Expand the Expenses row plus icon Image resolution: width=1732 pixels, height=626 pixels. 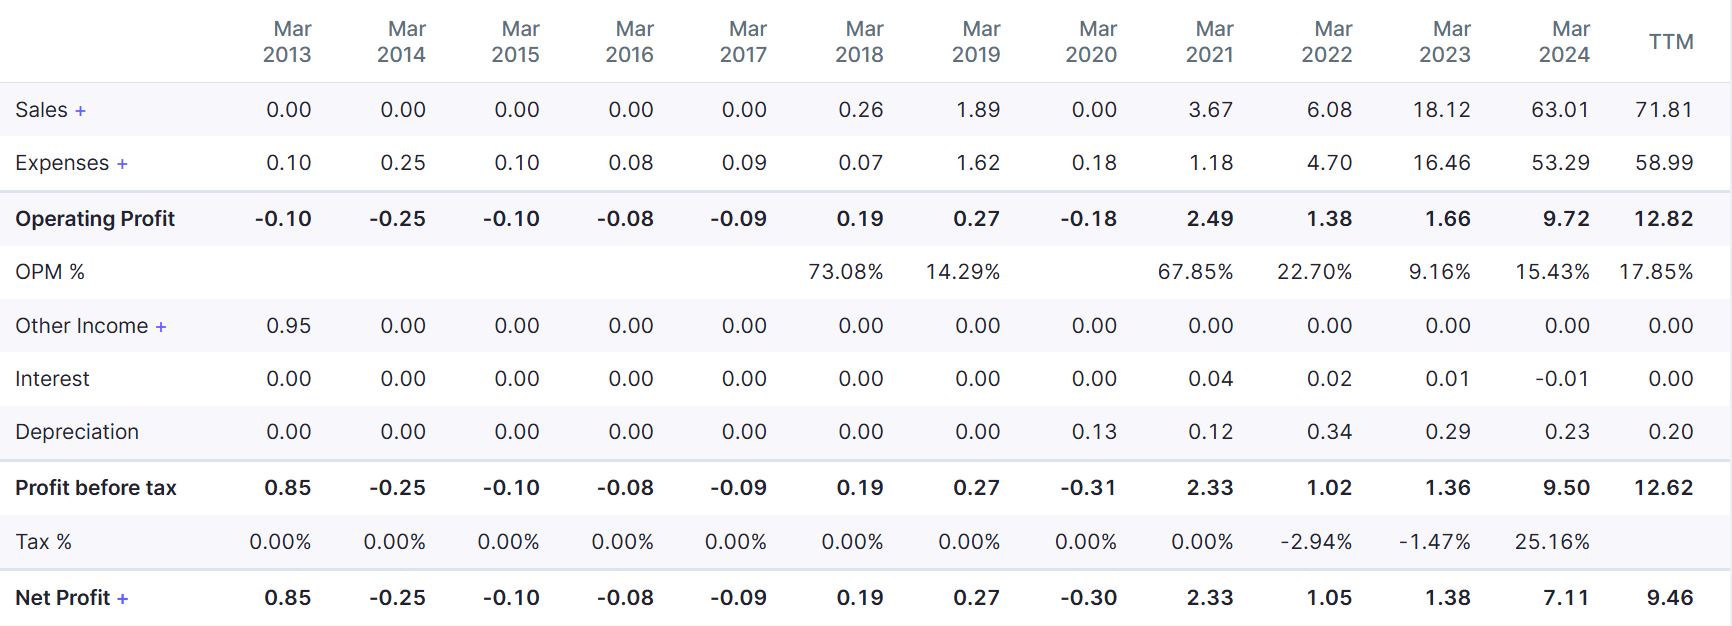tap(122, 164)
